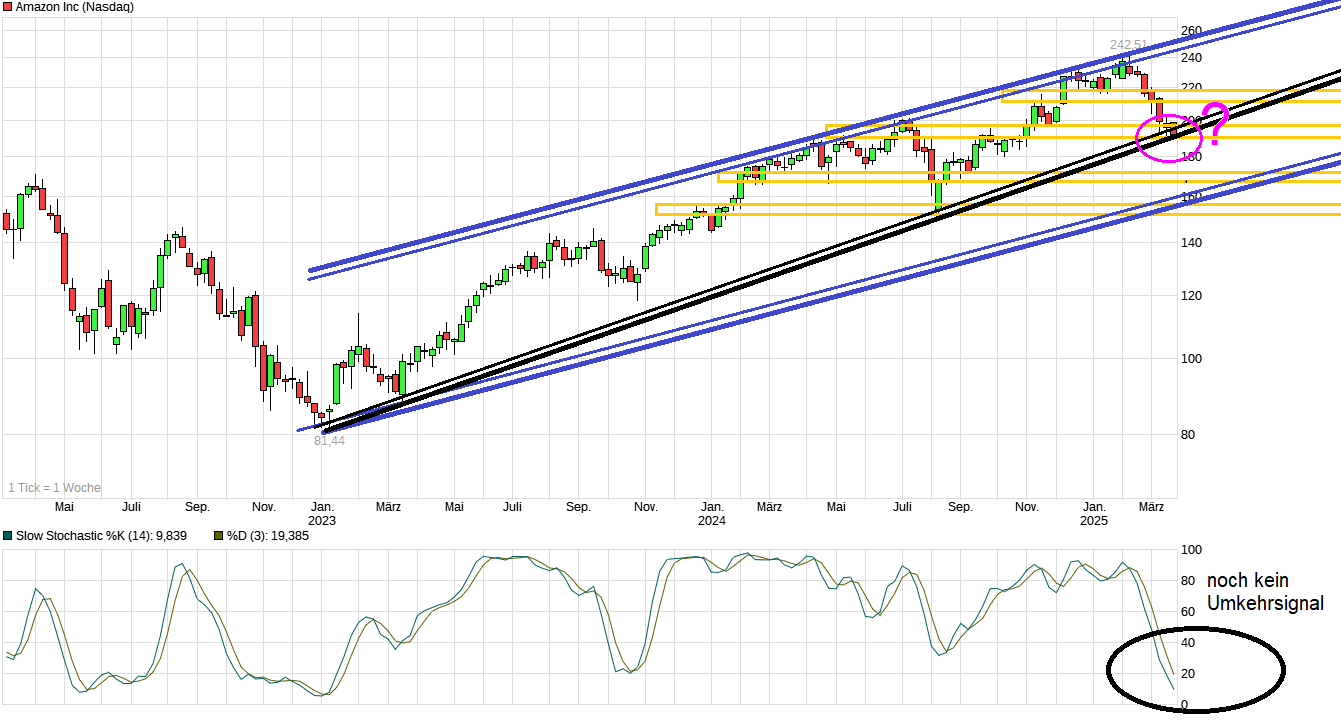Click the '1 Tick = 1 Woche' label
The height and width of the screenshot is (725, 1341).
tap(55, 488)
